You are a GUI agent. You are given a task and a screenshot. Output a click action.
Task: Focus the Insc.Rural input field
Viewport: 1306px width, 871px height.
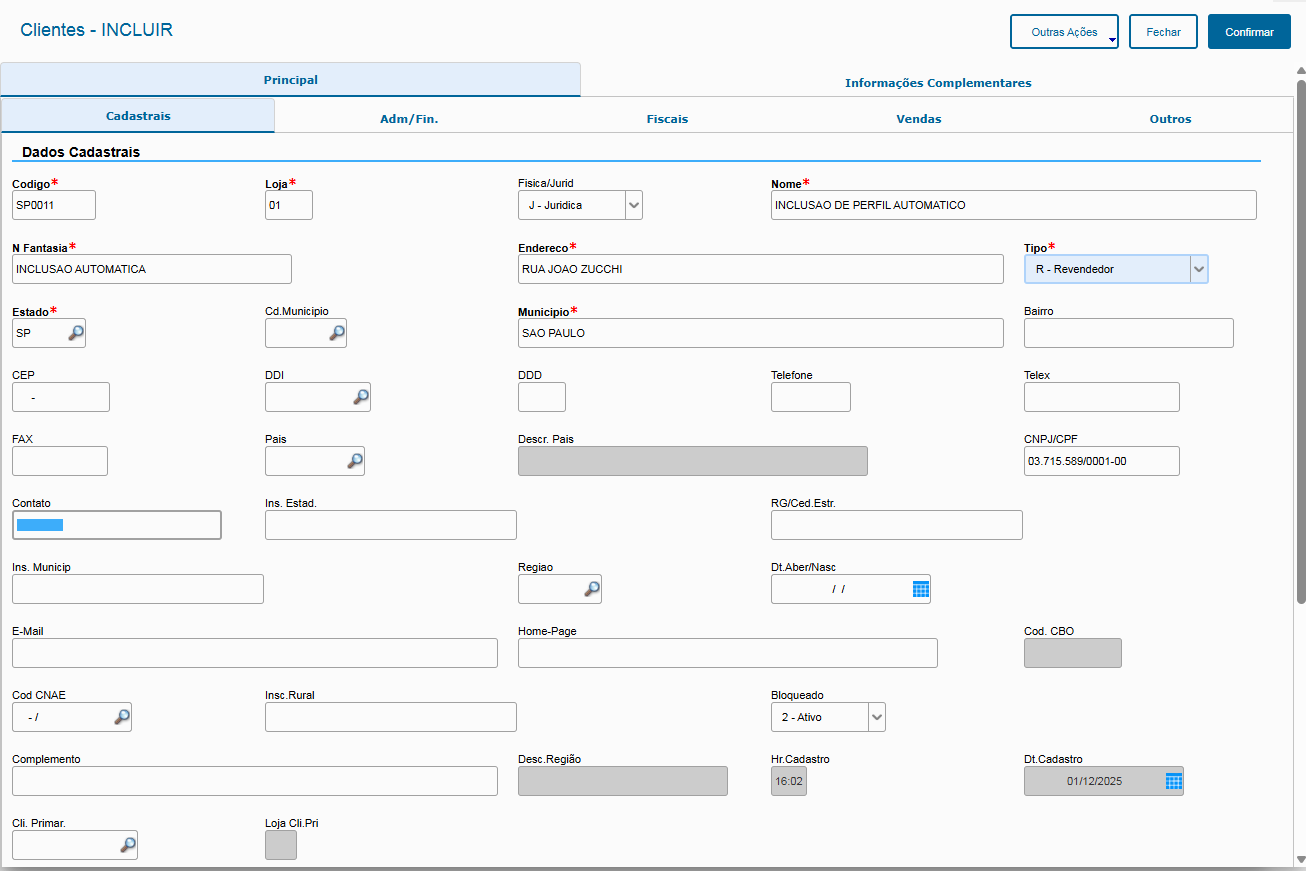click(391, 717)
